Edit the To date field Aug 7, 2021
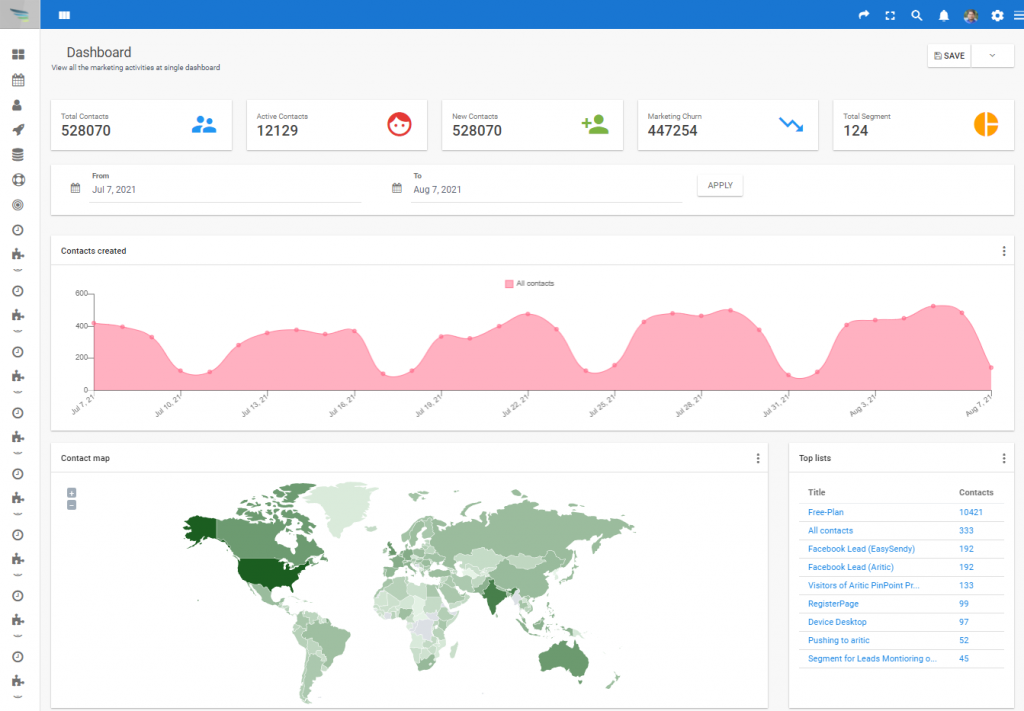 click(547, 189)
